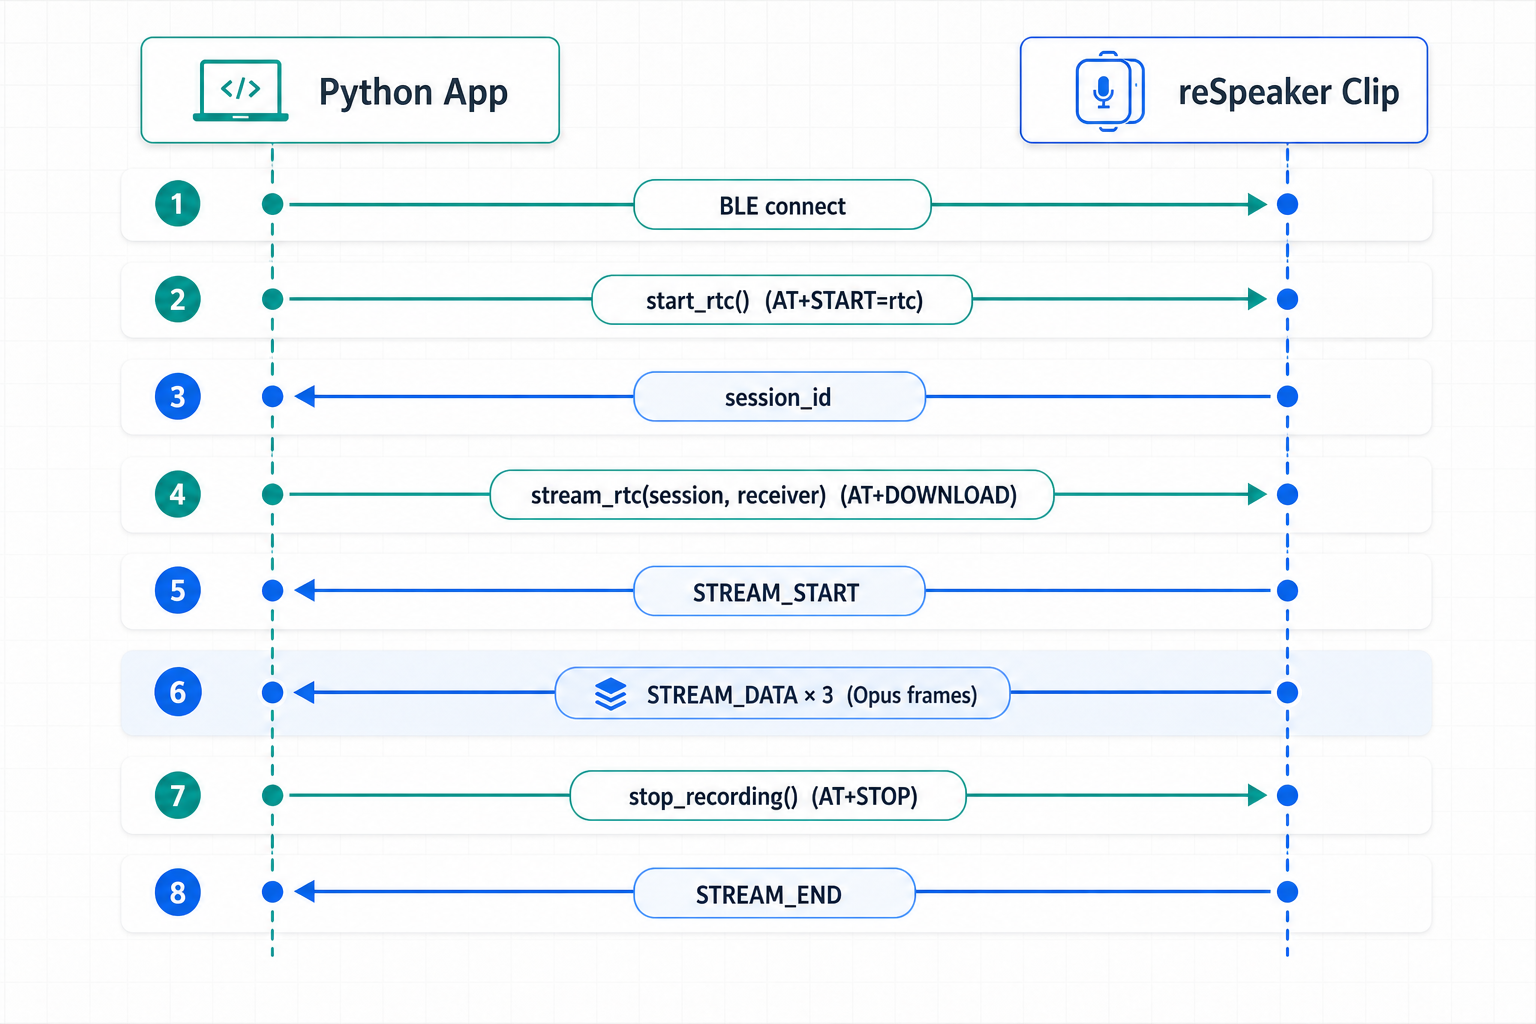
Task: Click step number 8 circle
Action: point(178,892)
